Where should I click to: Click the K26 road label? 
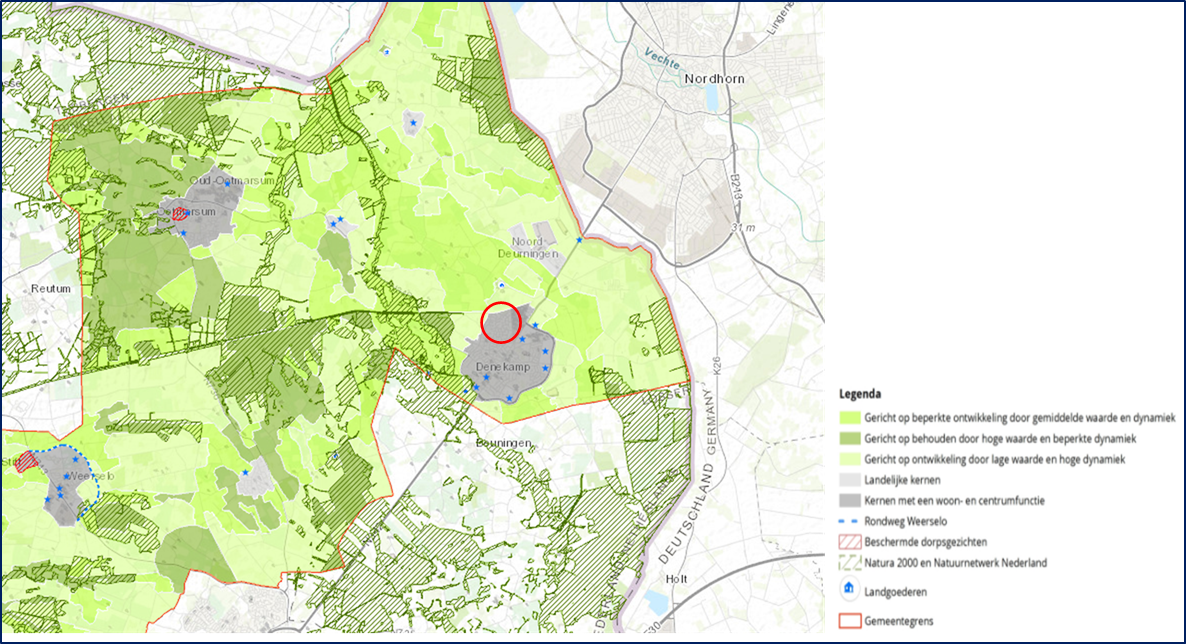click(717, 366)
